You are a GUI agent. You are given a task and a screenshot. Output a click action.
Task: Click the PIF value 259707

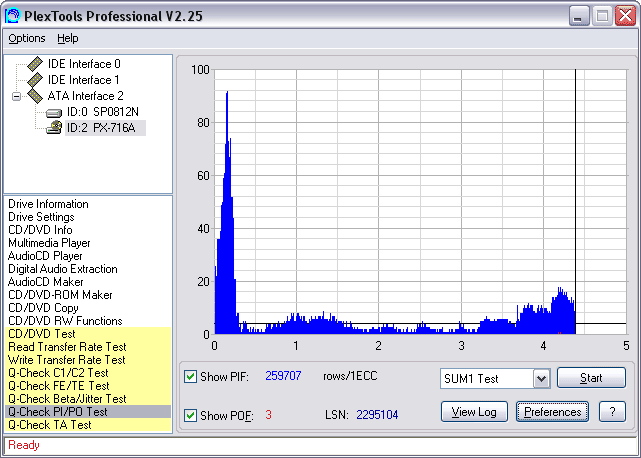pyautogui.click(x=283, y=376)
